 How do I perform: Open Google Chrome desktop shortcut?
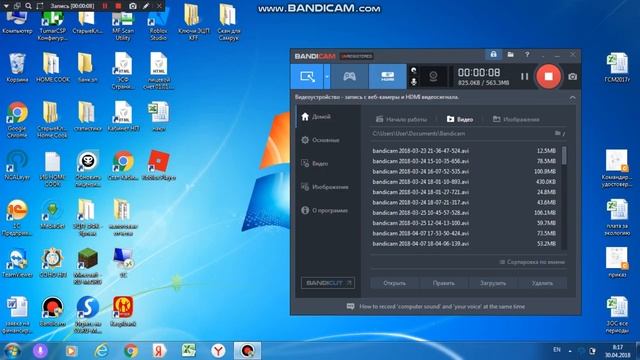[17, 119]
